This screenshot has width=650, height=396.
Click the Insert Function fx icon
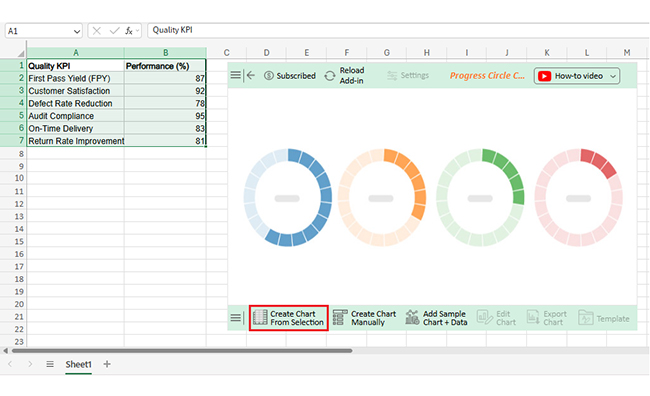(x=129, y=31)
